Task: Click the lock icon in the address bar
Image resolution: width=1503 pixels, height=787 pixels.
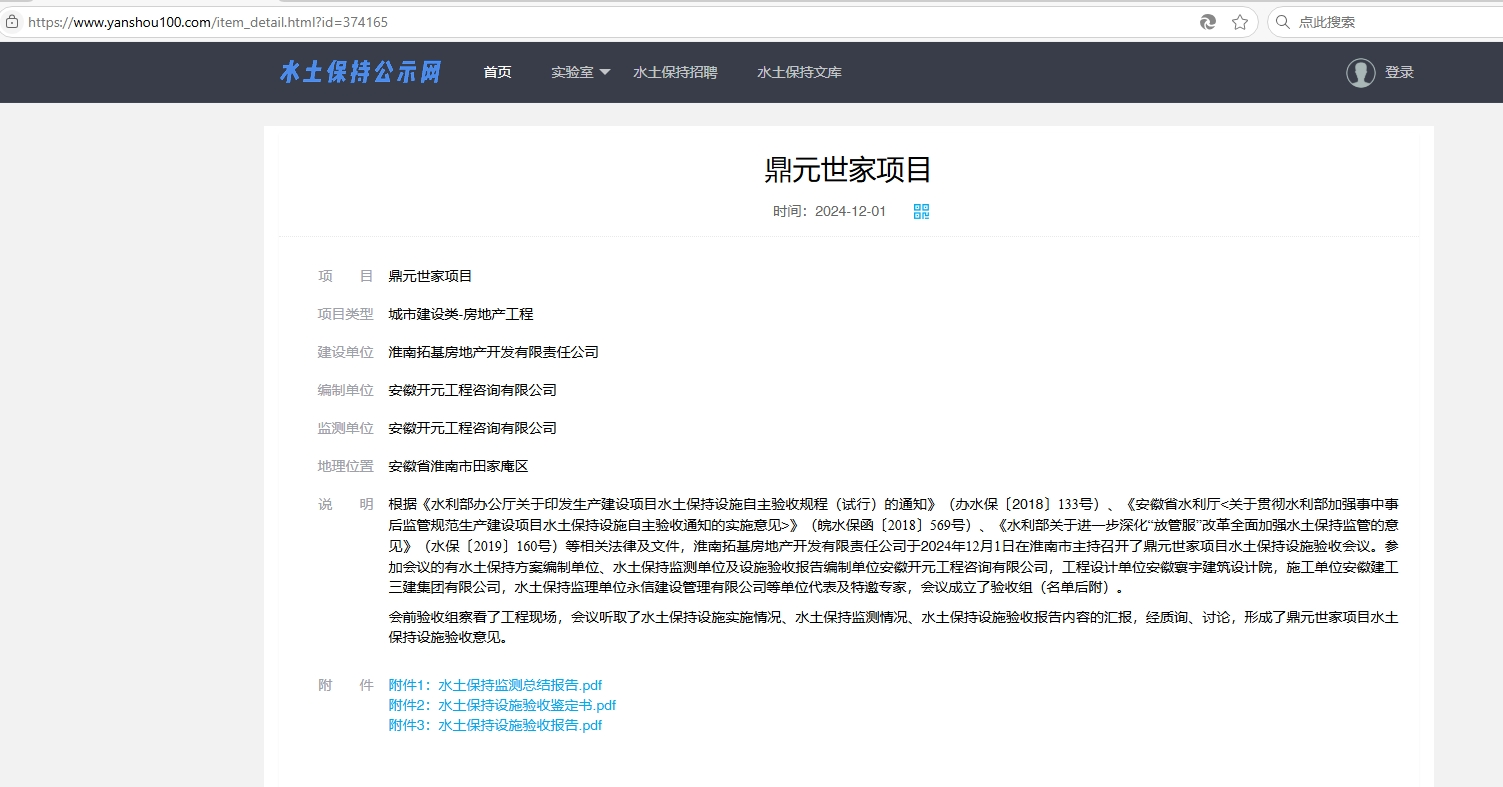Action: [x=12, y=22]
